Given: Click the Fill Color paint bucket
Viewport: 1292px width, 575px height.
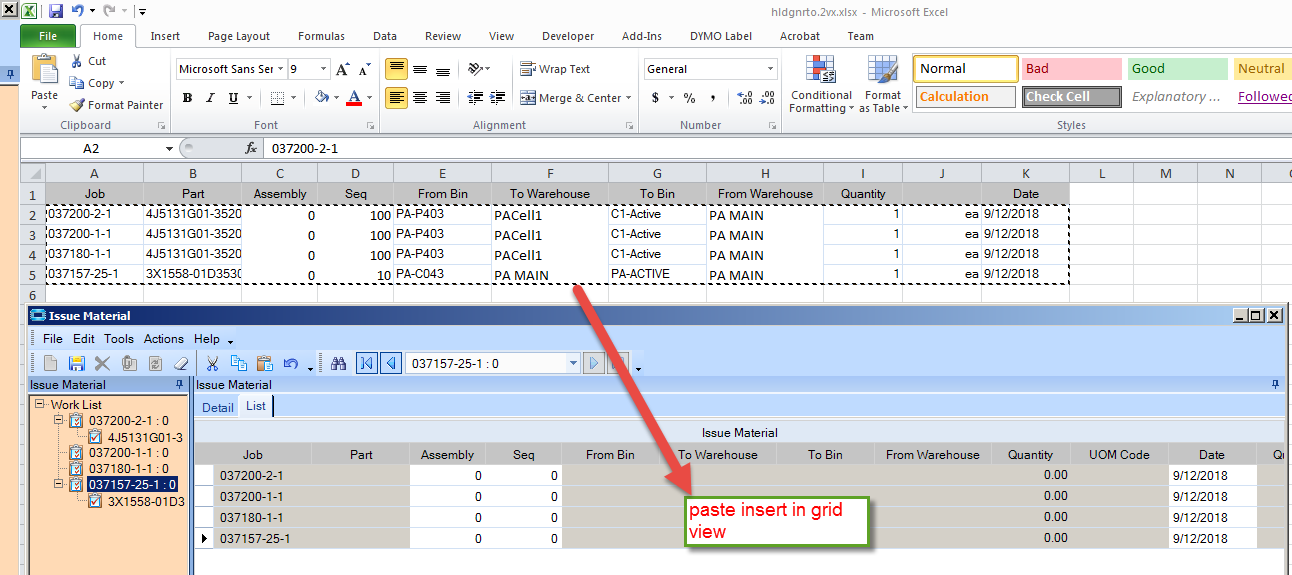Looking at the screenshot, I should point(321,98).
